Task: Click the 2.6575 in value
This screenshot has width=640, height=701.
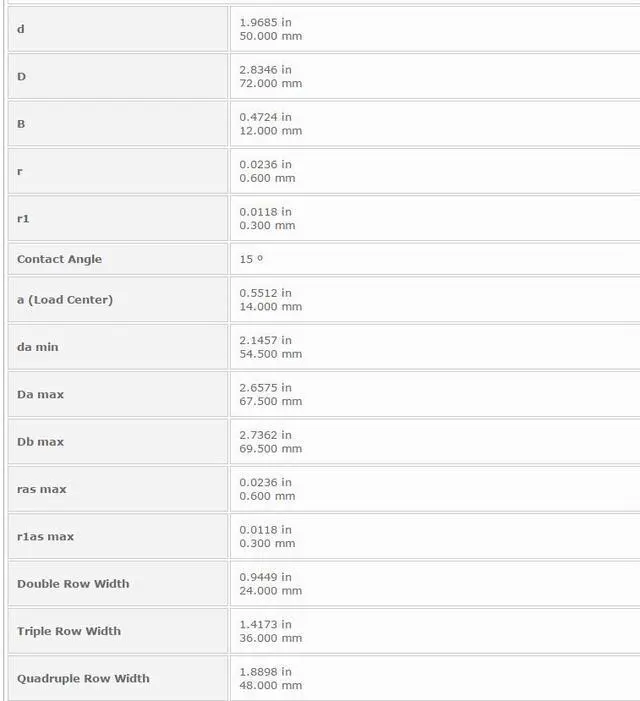Action: [265, 387]
